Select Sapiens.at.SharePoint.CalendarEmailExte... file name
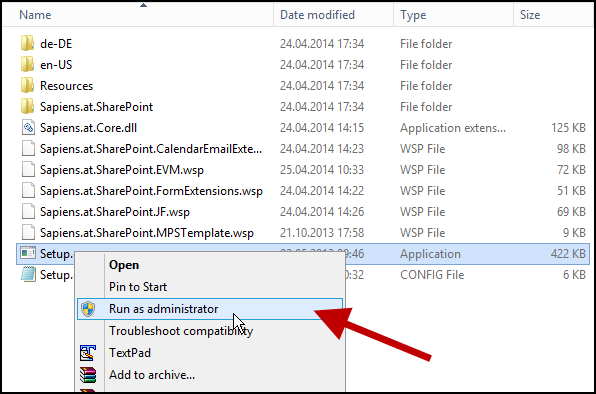The height and width of the screenshot is (394, 596). tap(151, 149)
